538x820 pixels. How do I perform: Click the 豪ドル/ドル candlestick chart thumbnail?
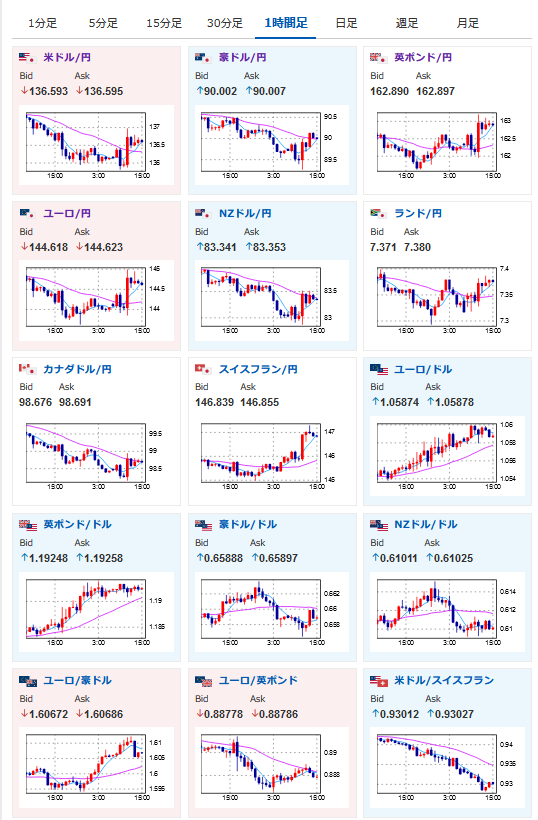271,612
